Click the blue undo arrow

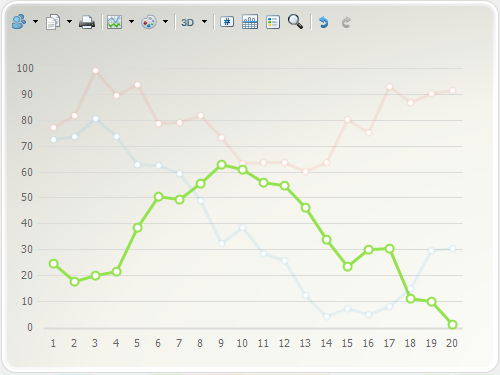pyautogui.click(x=323, y=22)
